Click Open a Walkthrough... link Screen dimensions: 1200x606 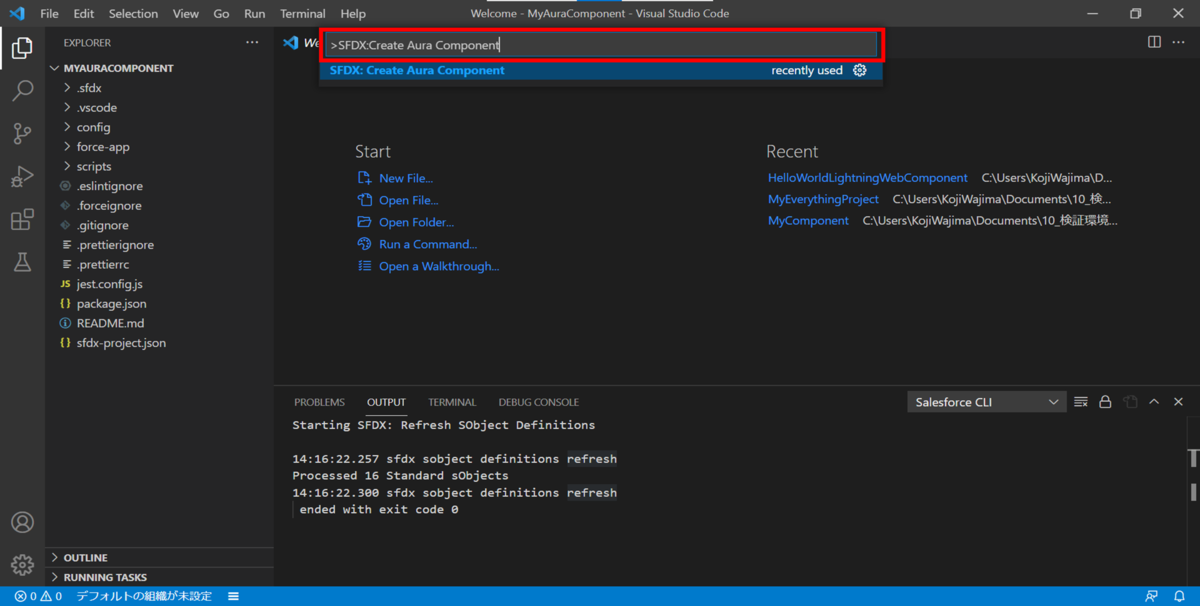439,266
